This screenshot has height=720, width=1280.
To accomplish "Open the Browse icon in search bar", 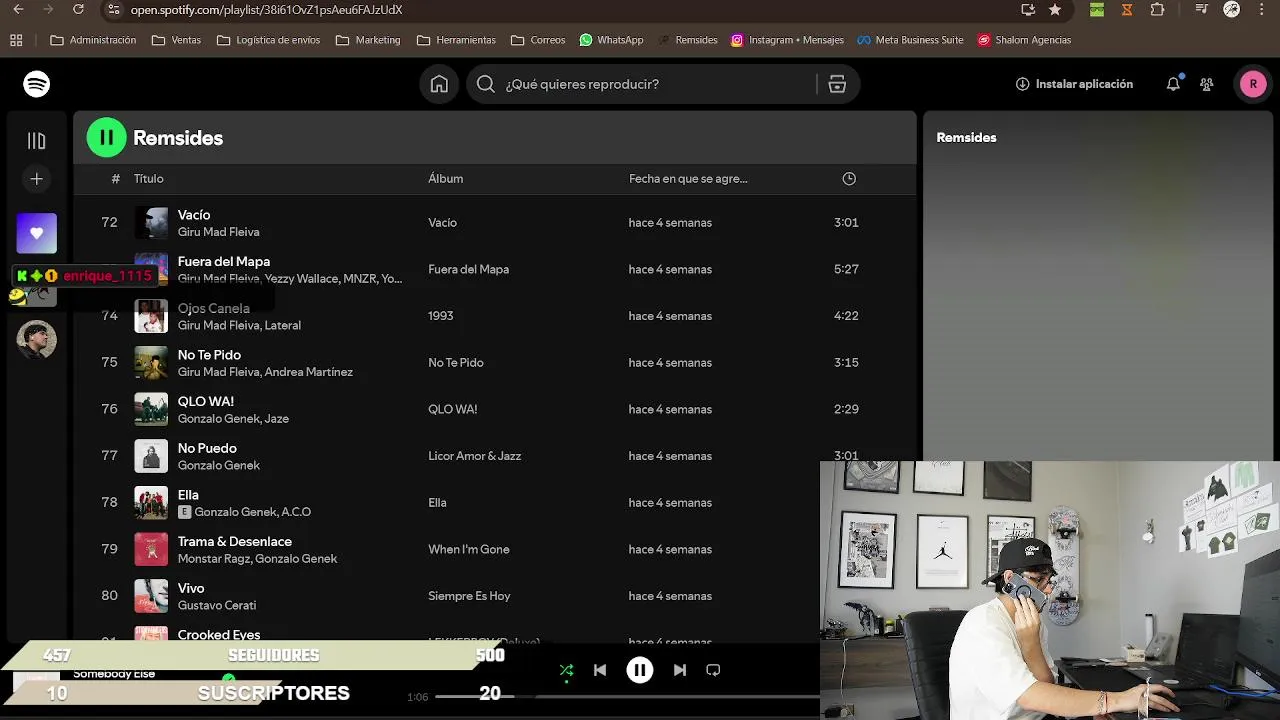I will [837, 84].
